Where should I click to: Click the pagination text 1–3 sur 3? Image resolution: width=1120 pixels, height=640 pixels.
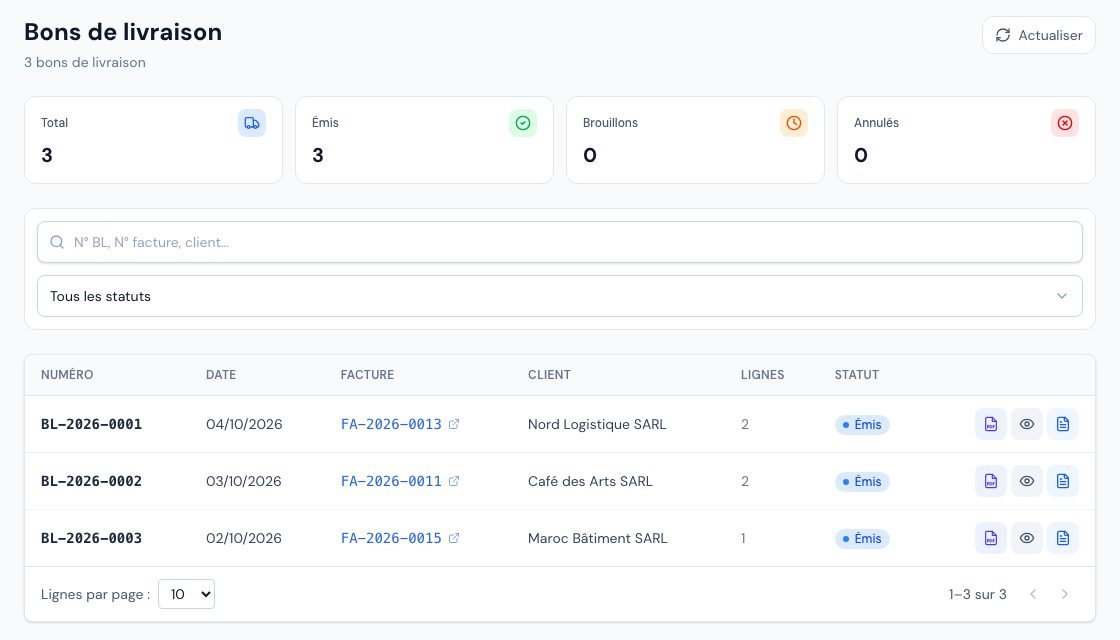tap(977, 594)
